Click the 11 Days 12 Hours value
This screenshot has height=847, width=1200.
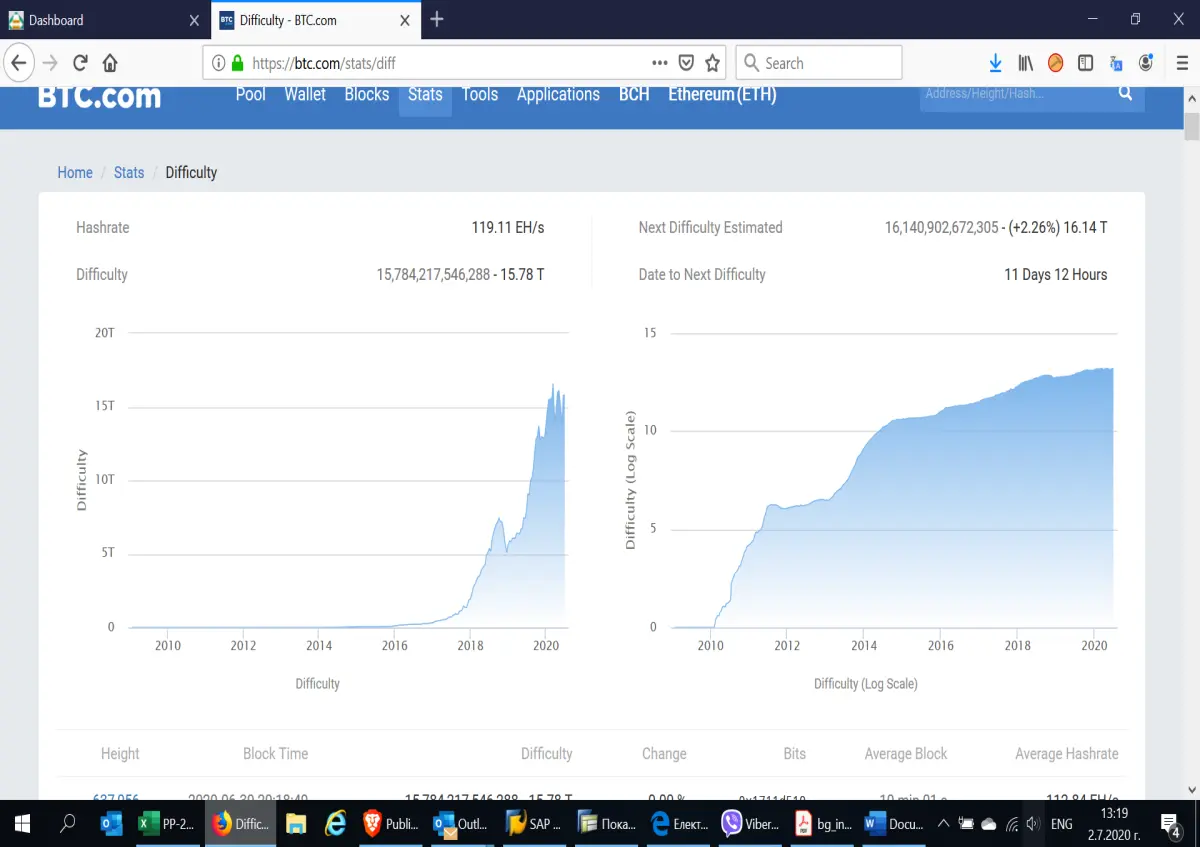coord(1055,274)
